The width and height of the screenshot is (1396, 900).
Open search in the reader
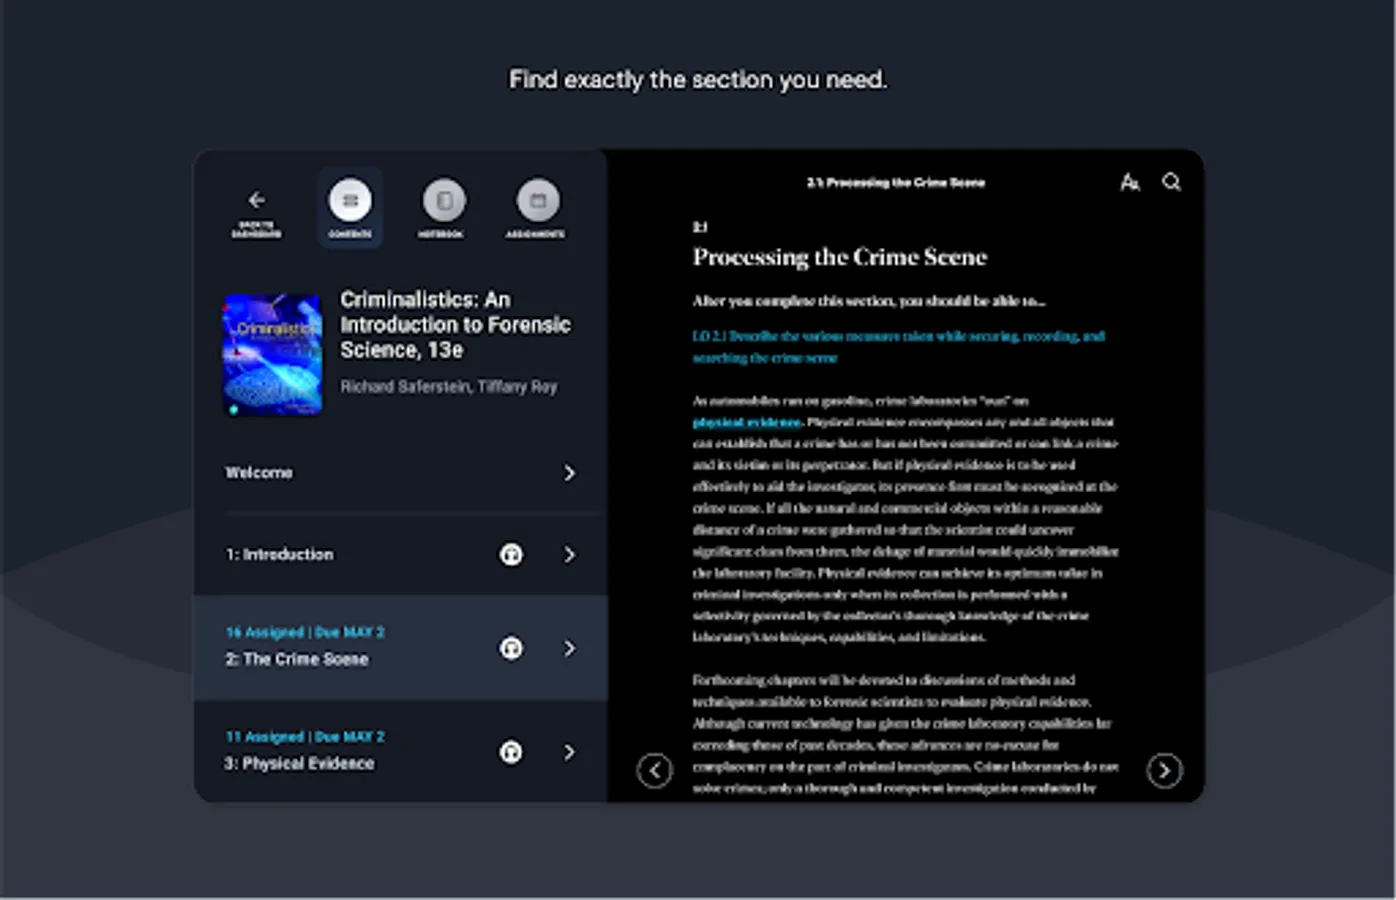click(1172, 181)
